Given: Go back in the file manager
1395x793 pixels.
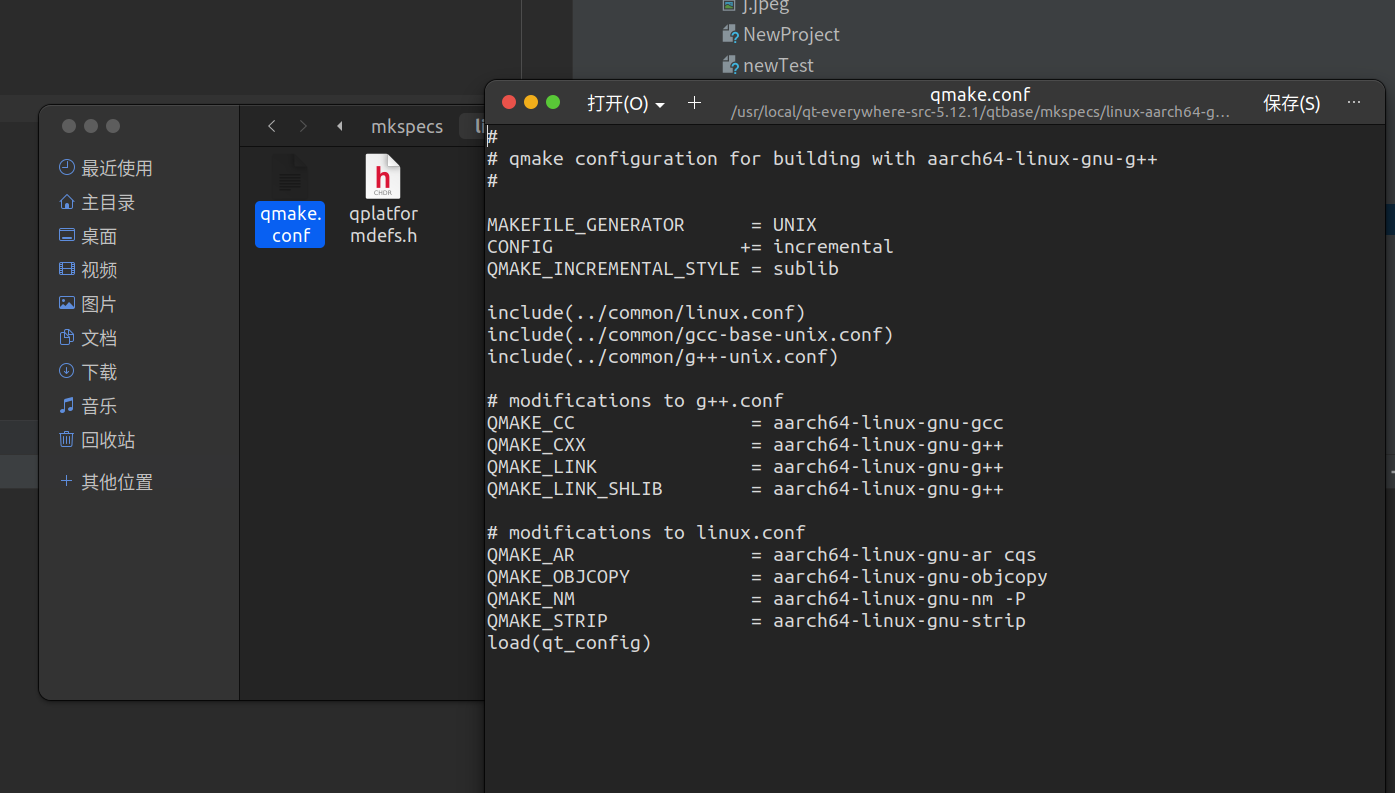Looking at the screenshot, I should pos(272,126).
